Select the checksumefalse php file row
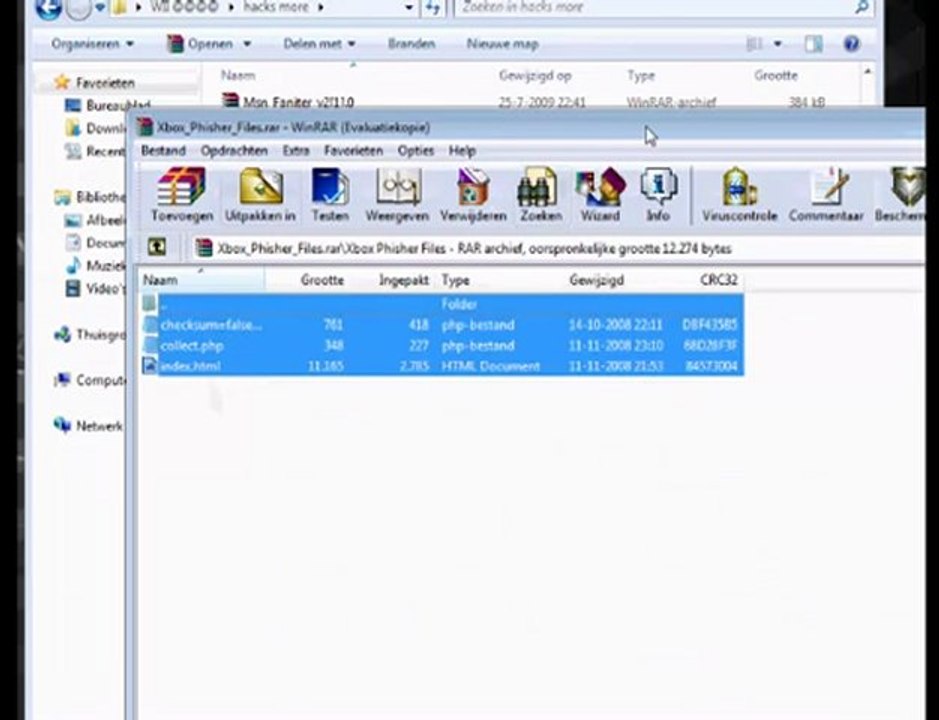 click(442, 325)
